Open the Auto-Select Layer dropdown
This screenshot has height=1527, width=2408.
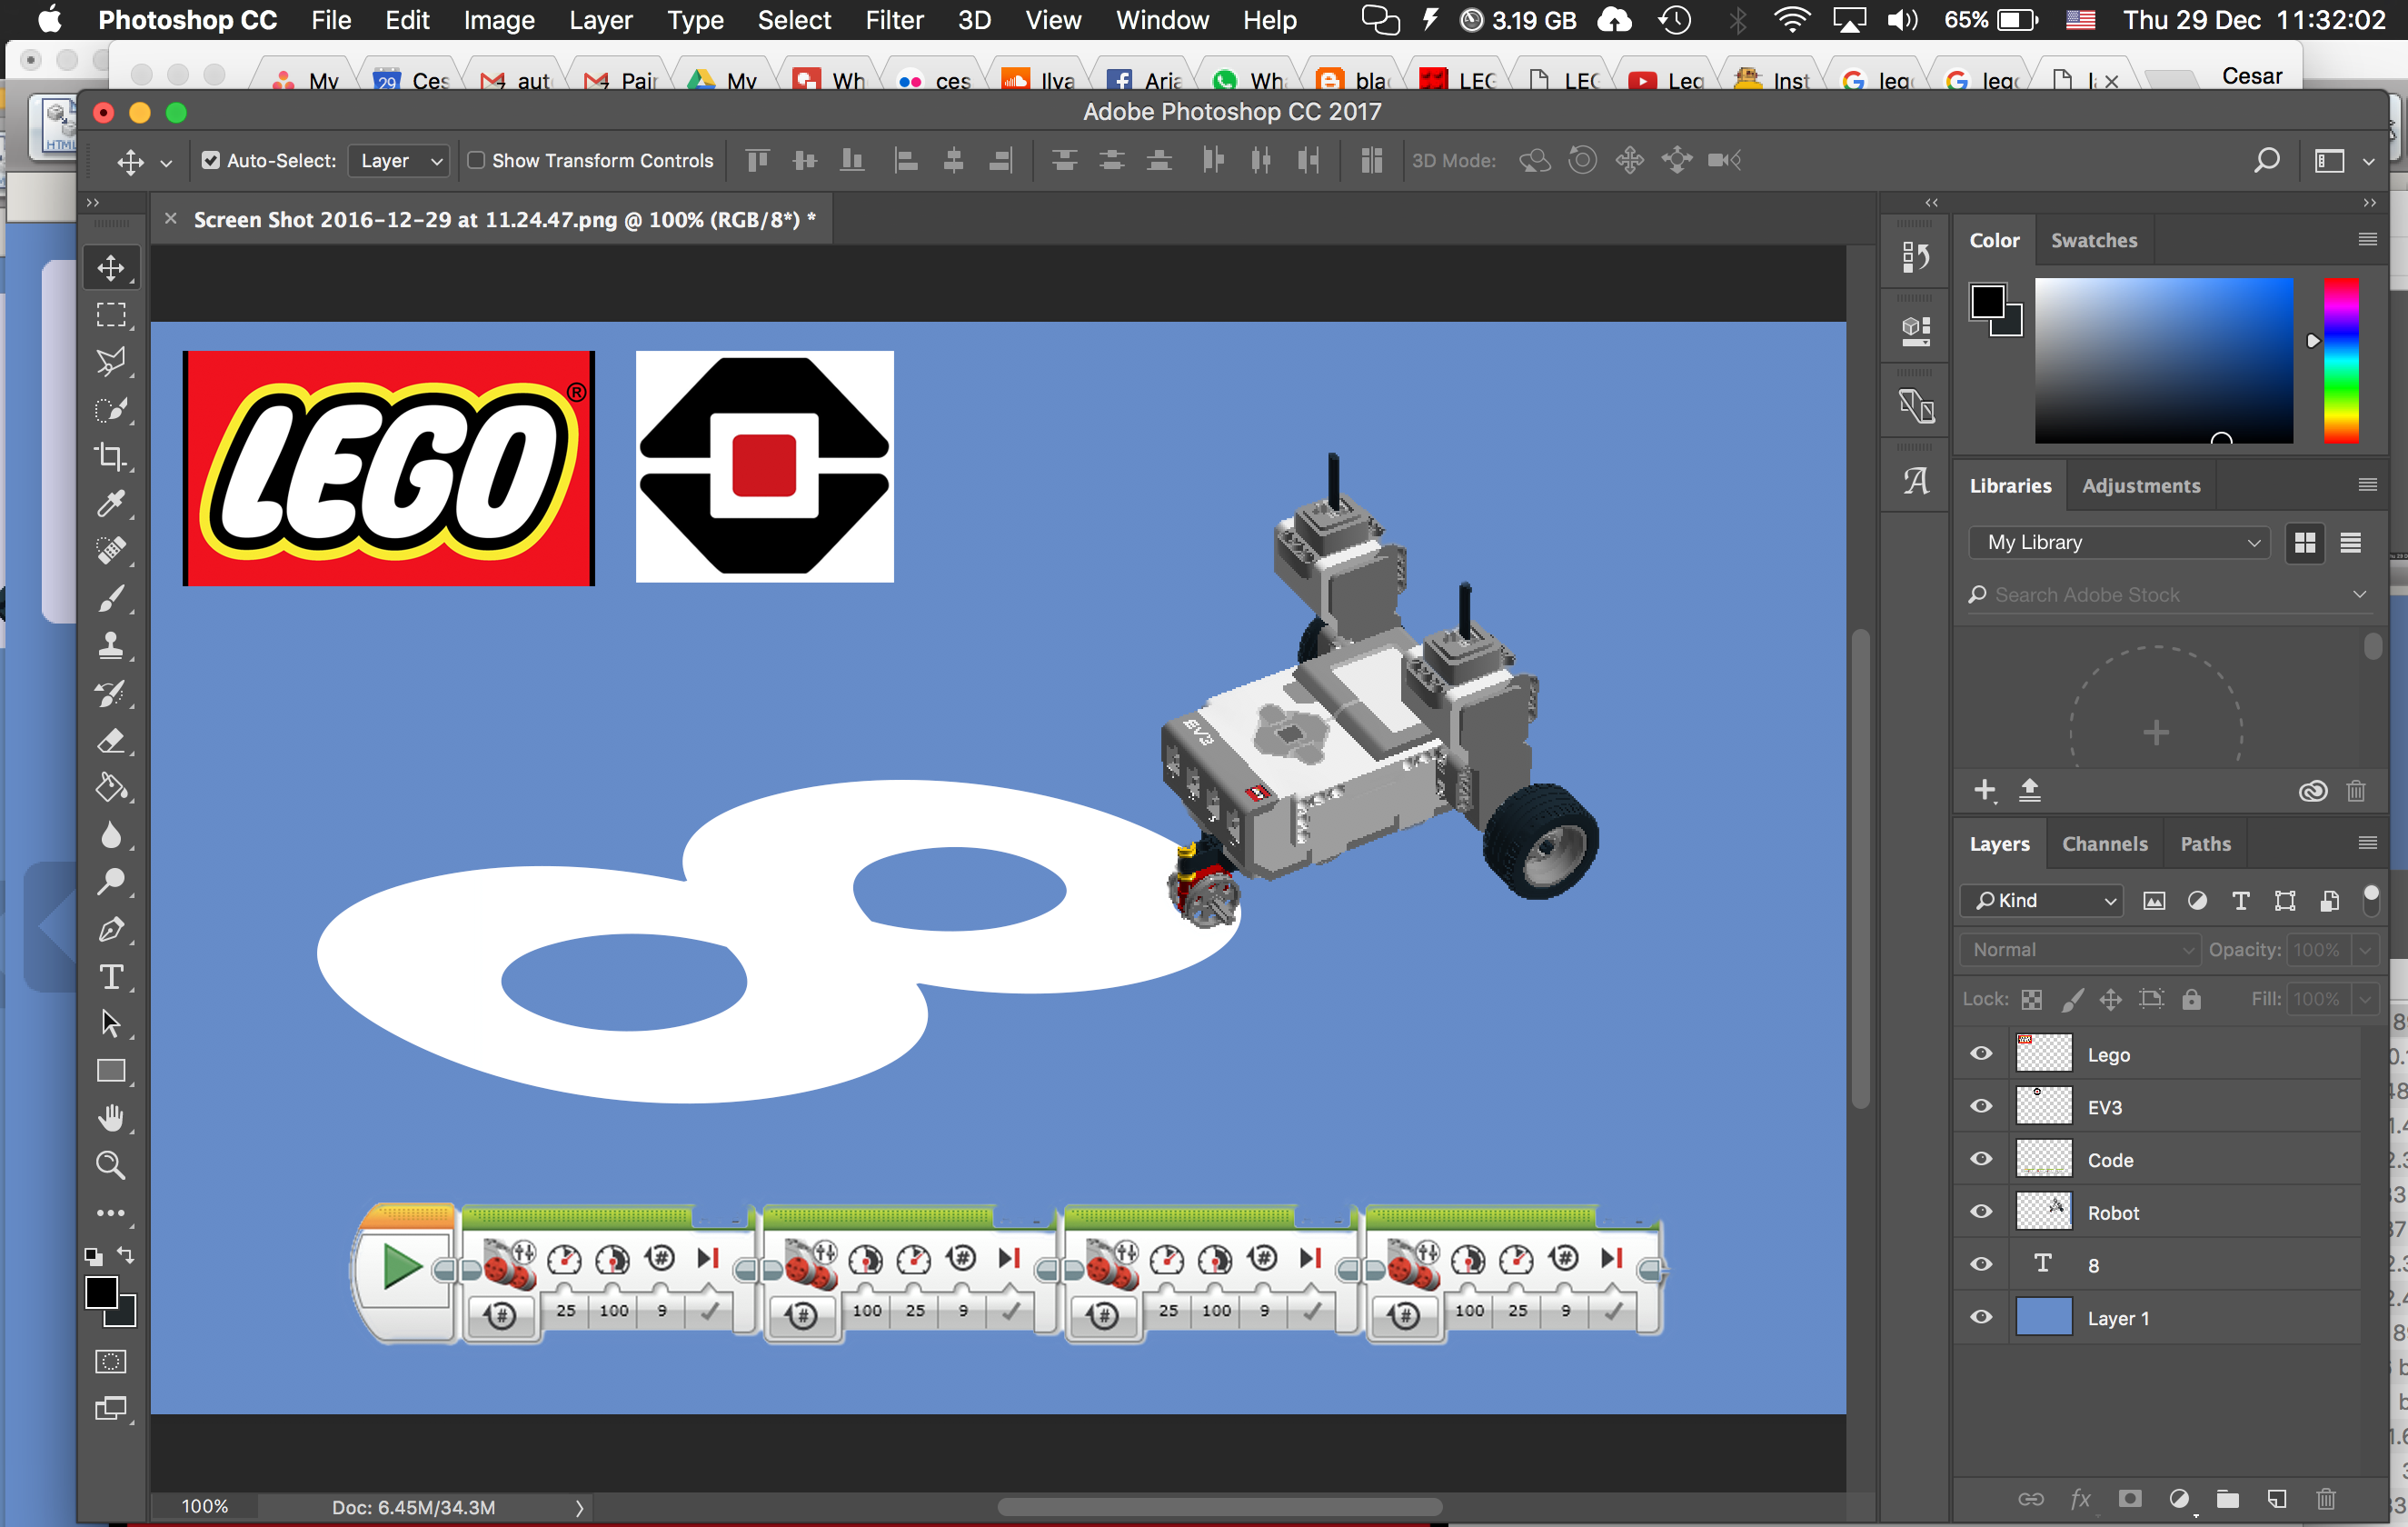coord(400,160)
